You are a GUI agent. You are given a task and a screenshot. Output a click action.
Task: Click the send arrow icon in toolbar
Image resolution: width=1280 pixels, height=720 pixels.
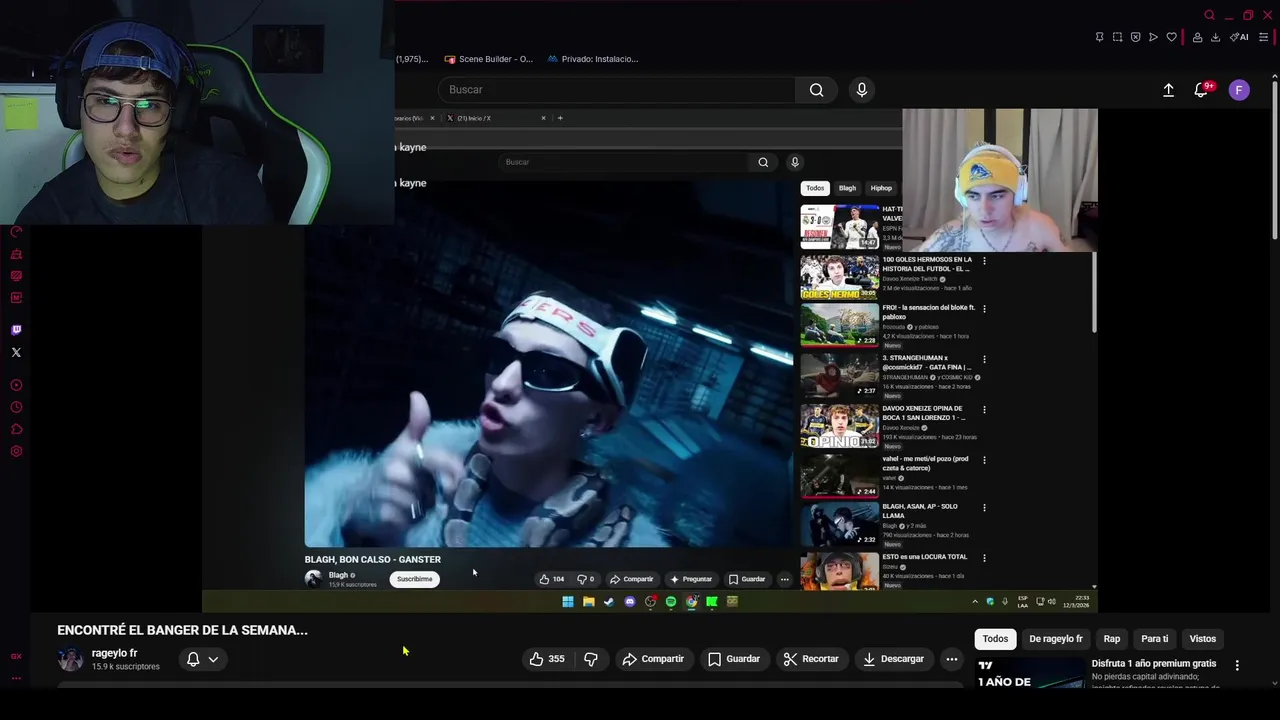(1153, 37)
